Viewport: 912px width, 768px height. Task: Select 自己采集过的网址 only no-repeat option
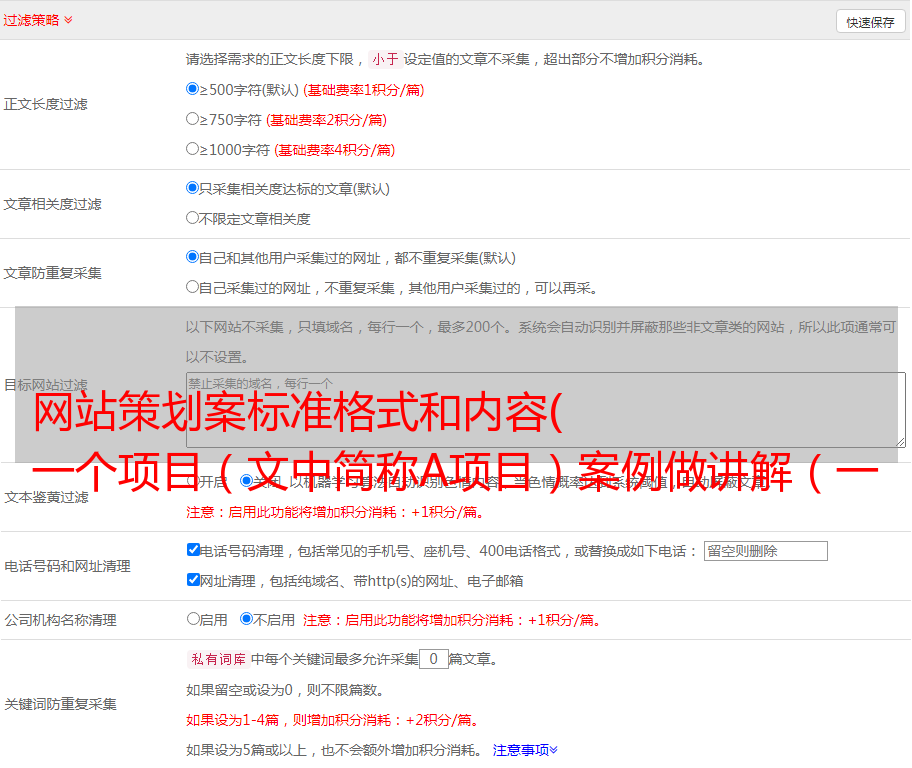click(x=193, y=287)
